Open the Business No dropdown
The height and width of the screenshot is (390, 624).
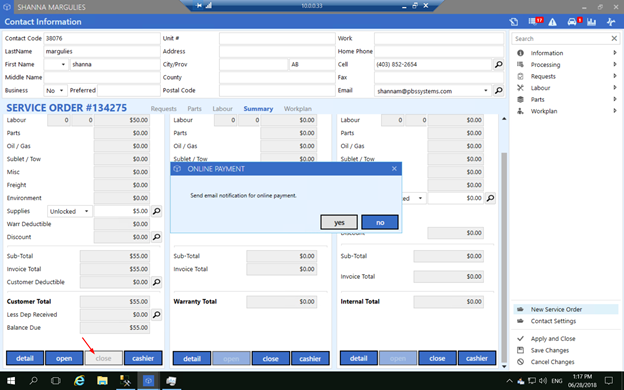(x=55, y=91)
